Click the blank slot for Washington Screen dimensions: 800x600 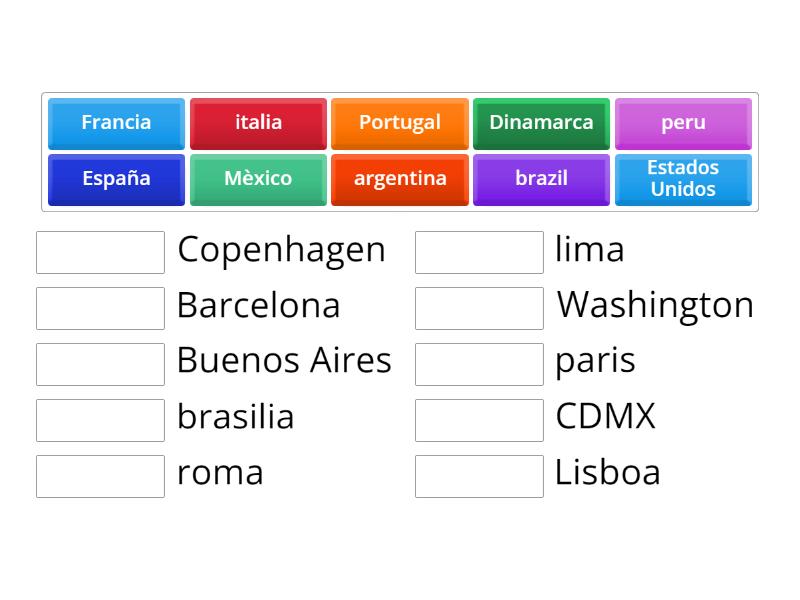pos(479,308)
